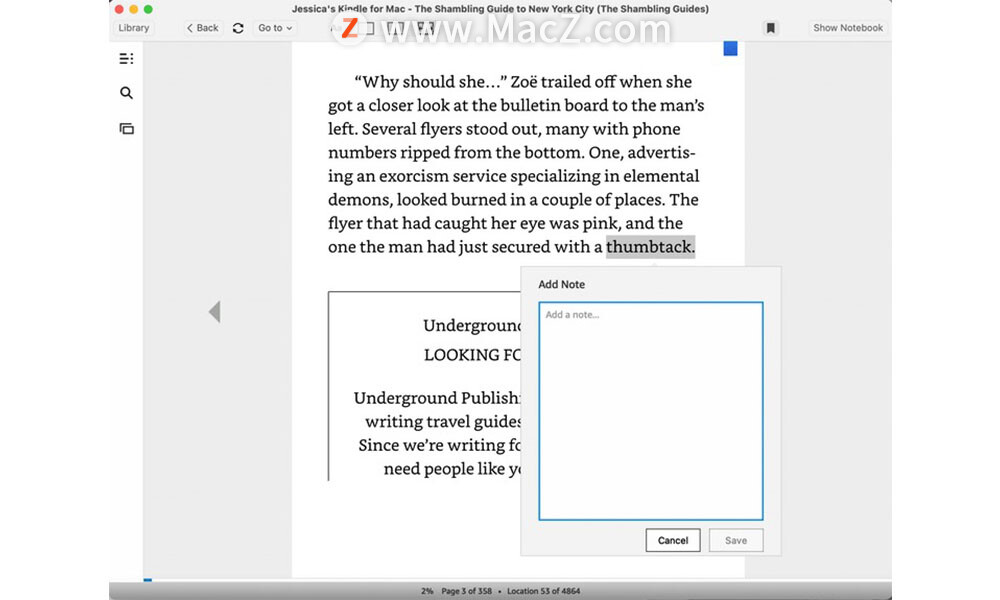
Task: Open the search magnifier in the sidebar
Action: (126, 93)
